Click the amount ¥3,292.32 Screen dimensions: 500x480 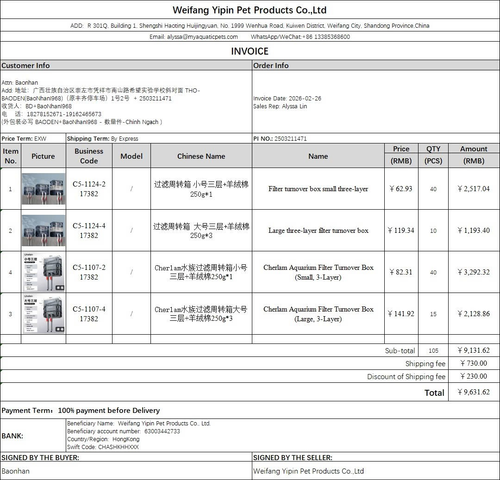tap(474, 272)
